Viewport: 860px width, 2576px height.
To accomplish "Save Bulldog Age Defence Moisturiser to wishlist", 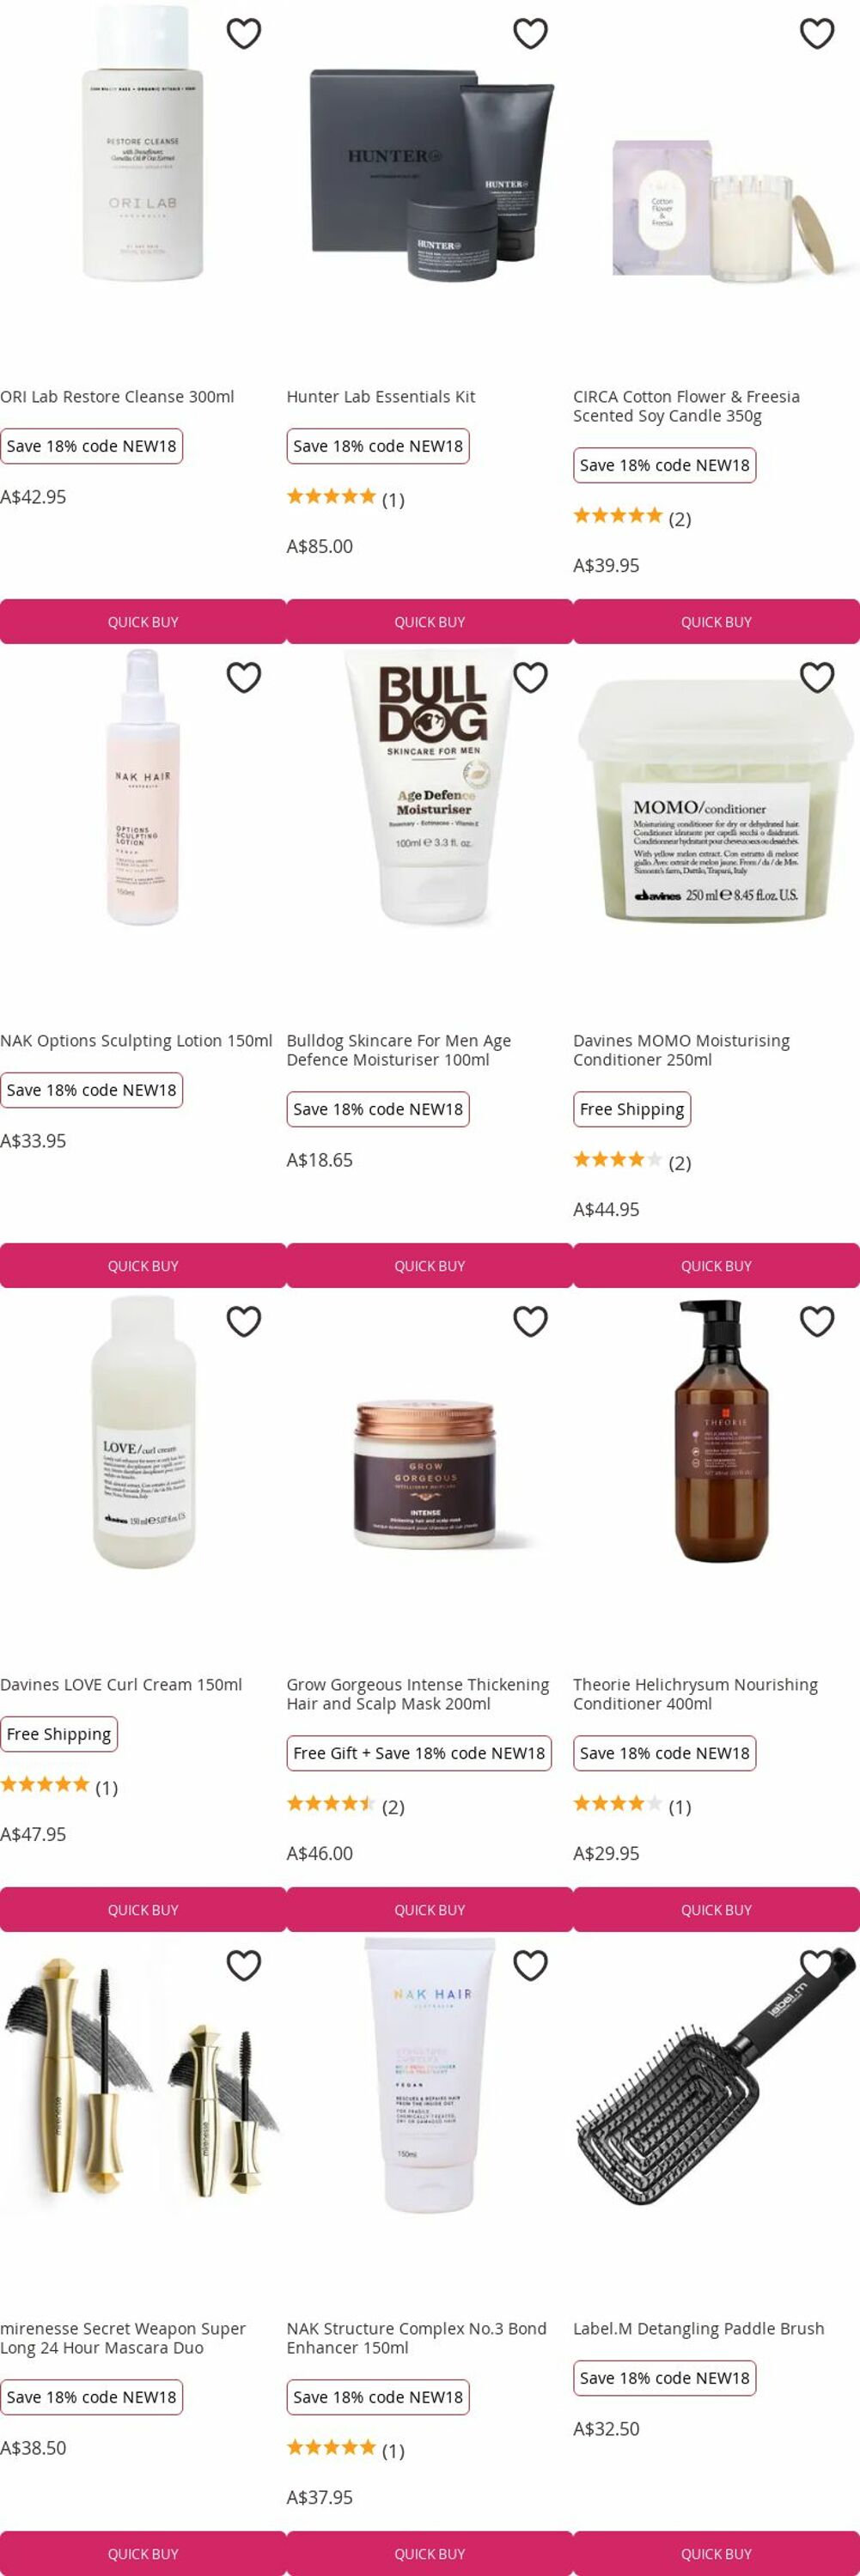I will point(530,678).
